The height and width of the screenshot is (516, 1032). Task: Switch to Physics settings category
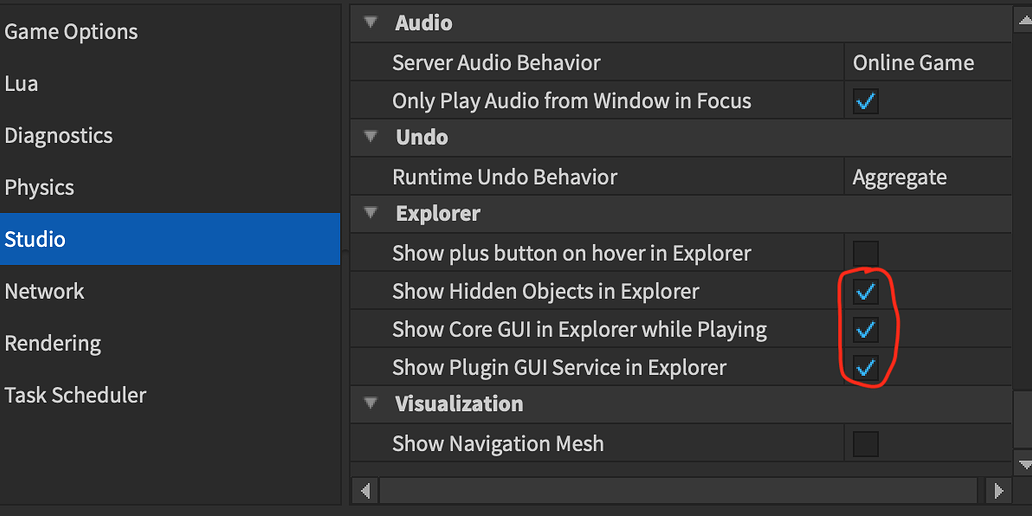[39, 188]
